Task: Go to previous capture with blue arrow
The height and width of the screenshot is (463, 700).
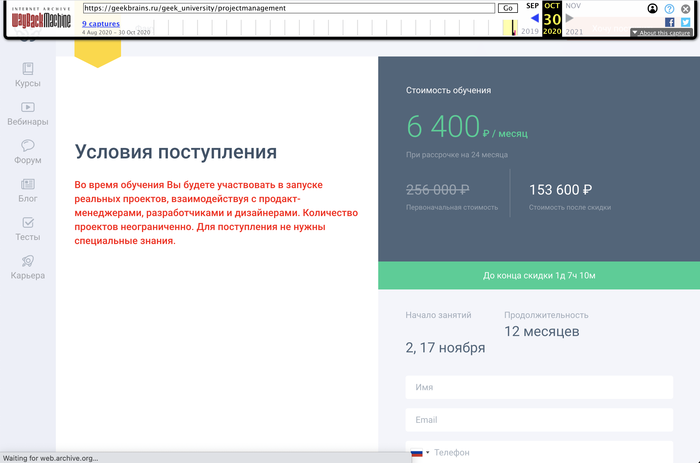Action: (534, 18)
